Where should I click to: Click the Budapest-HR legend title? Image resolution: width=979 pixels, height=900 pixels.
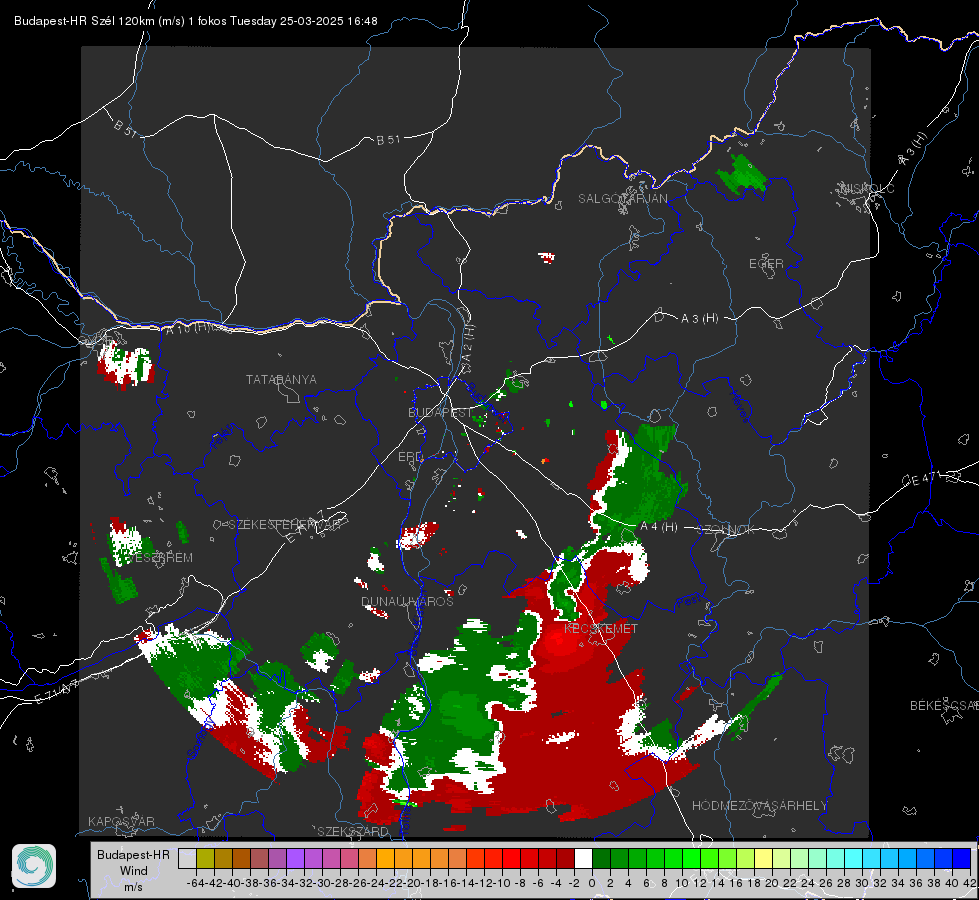134,854
